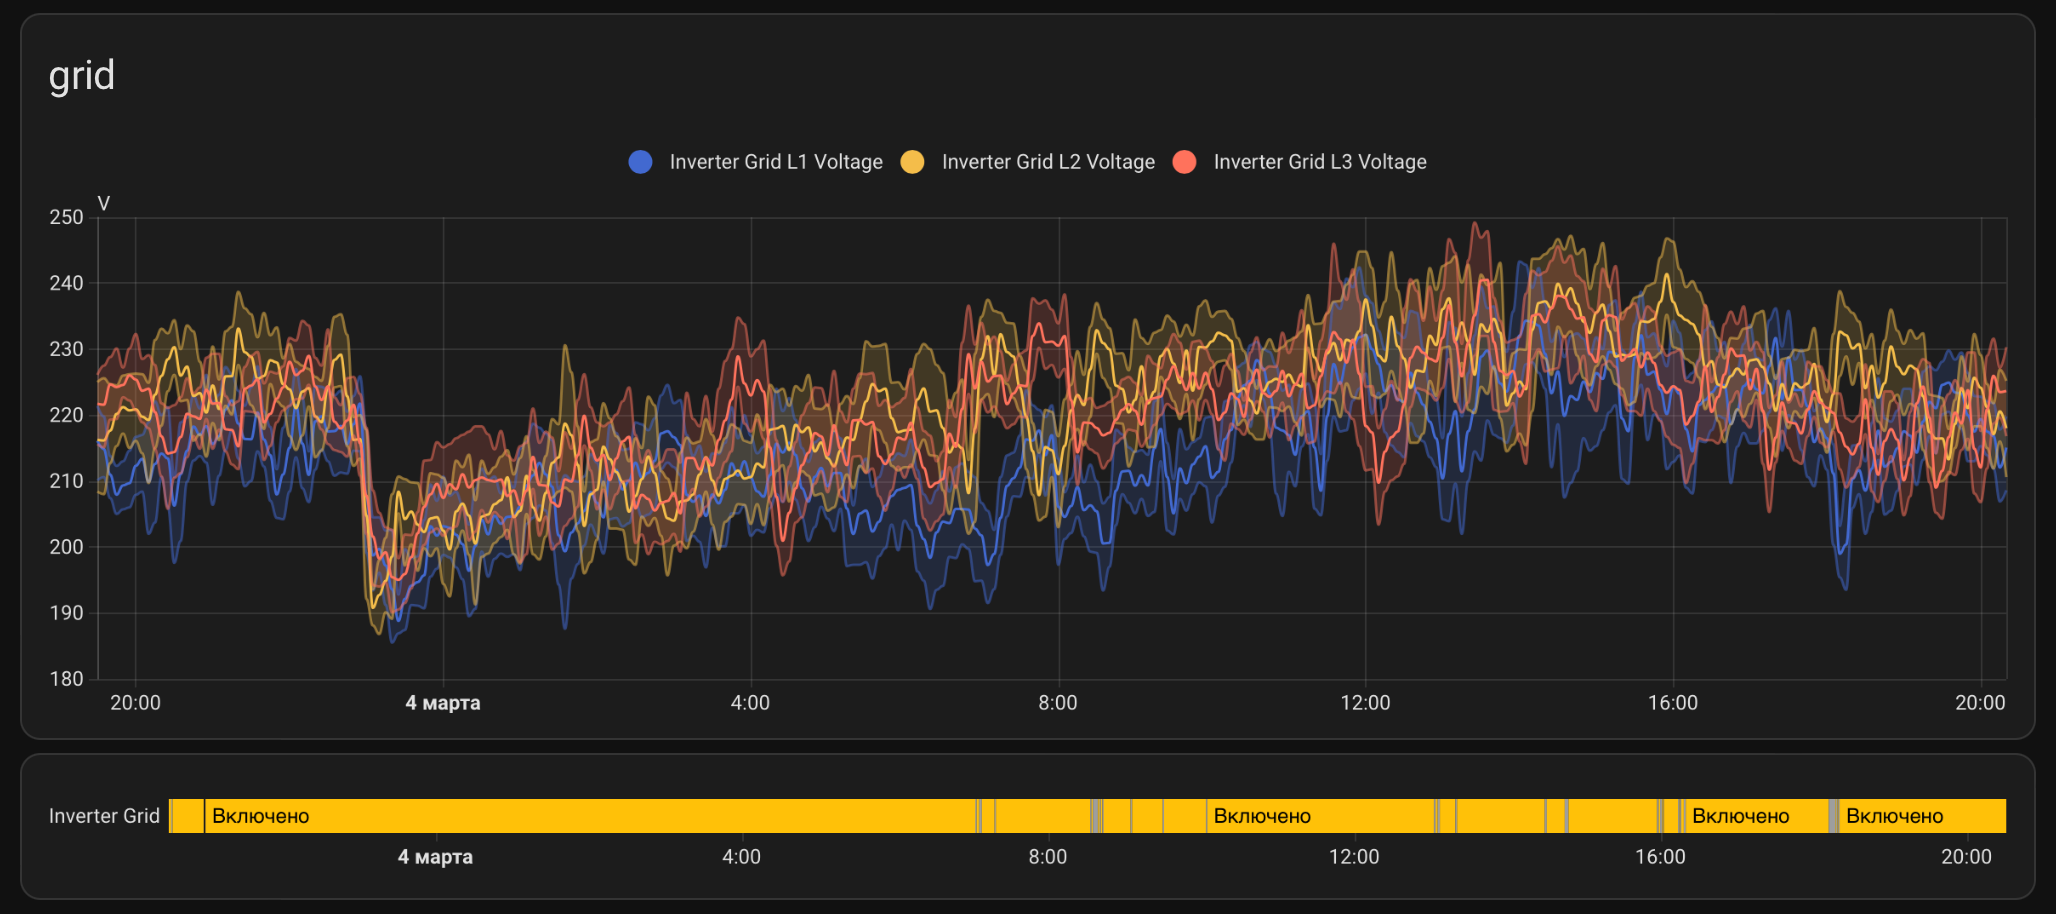Click the 250 value on voltage axis

point(66,217)
